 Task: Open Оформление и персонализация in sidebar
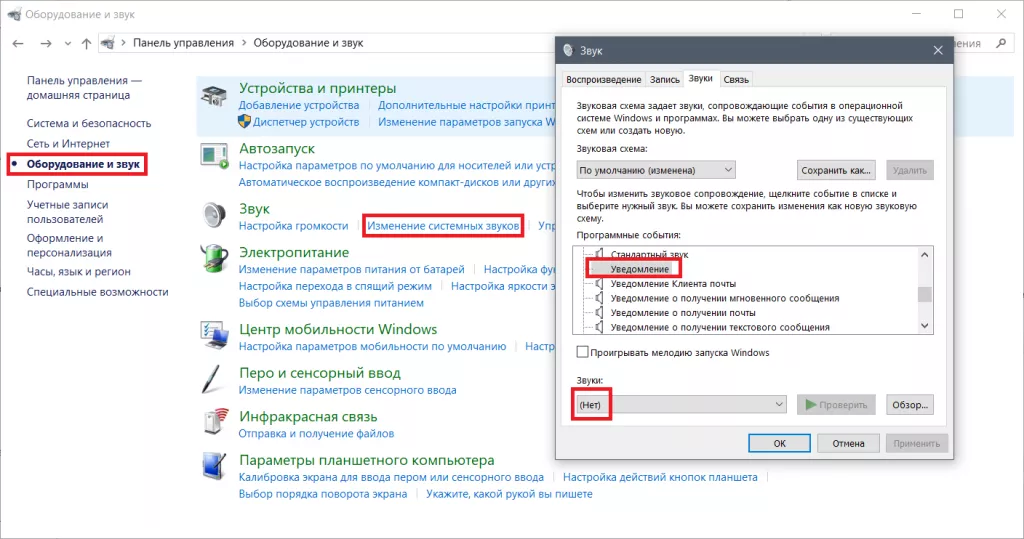69,245
